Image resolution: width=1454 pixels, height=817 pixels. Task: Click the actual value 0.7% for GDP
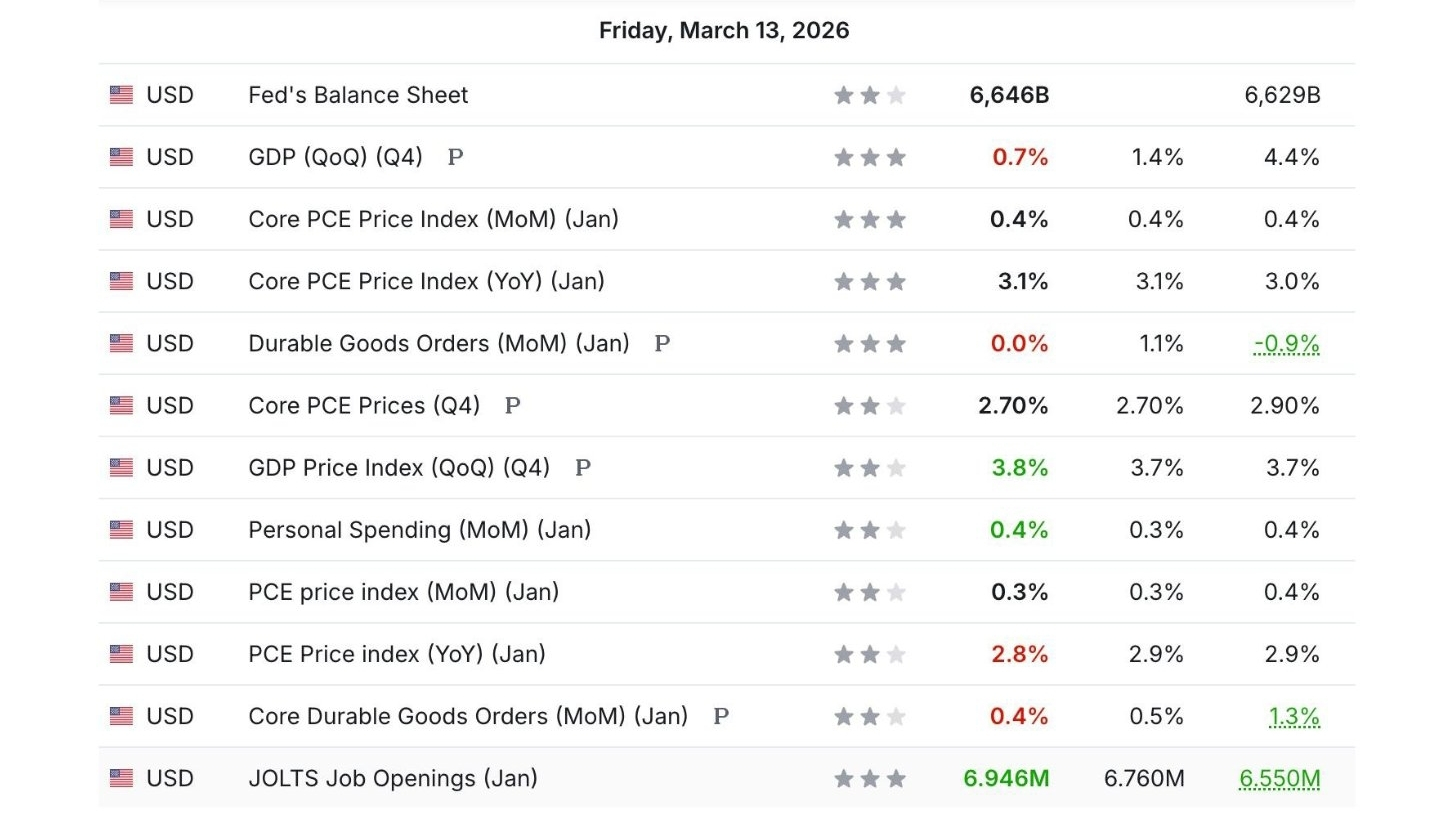coord(1020,157)
